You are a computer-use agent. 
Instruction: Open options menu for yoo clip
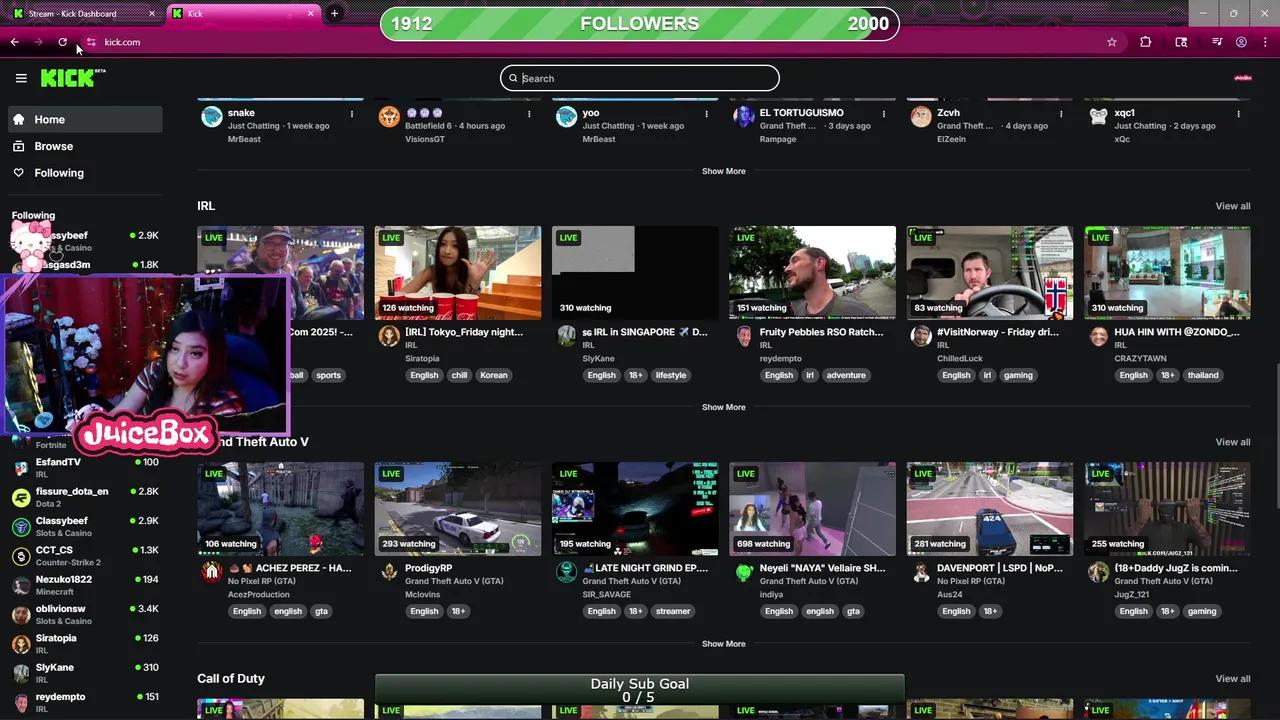(x=707, y=114)
